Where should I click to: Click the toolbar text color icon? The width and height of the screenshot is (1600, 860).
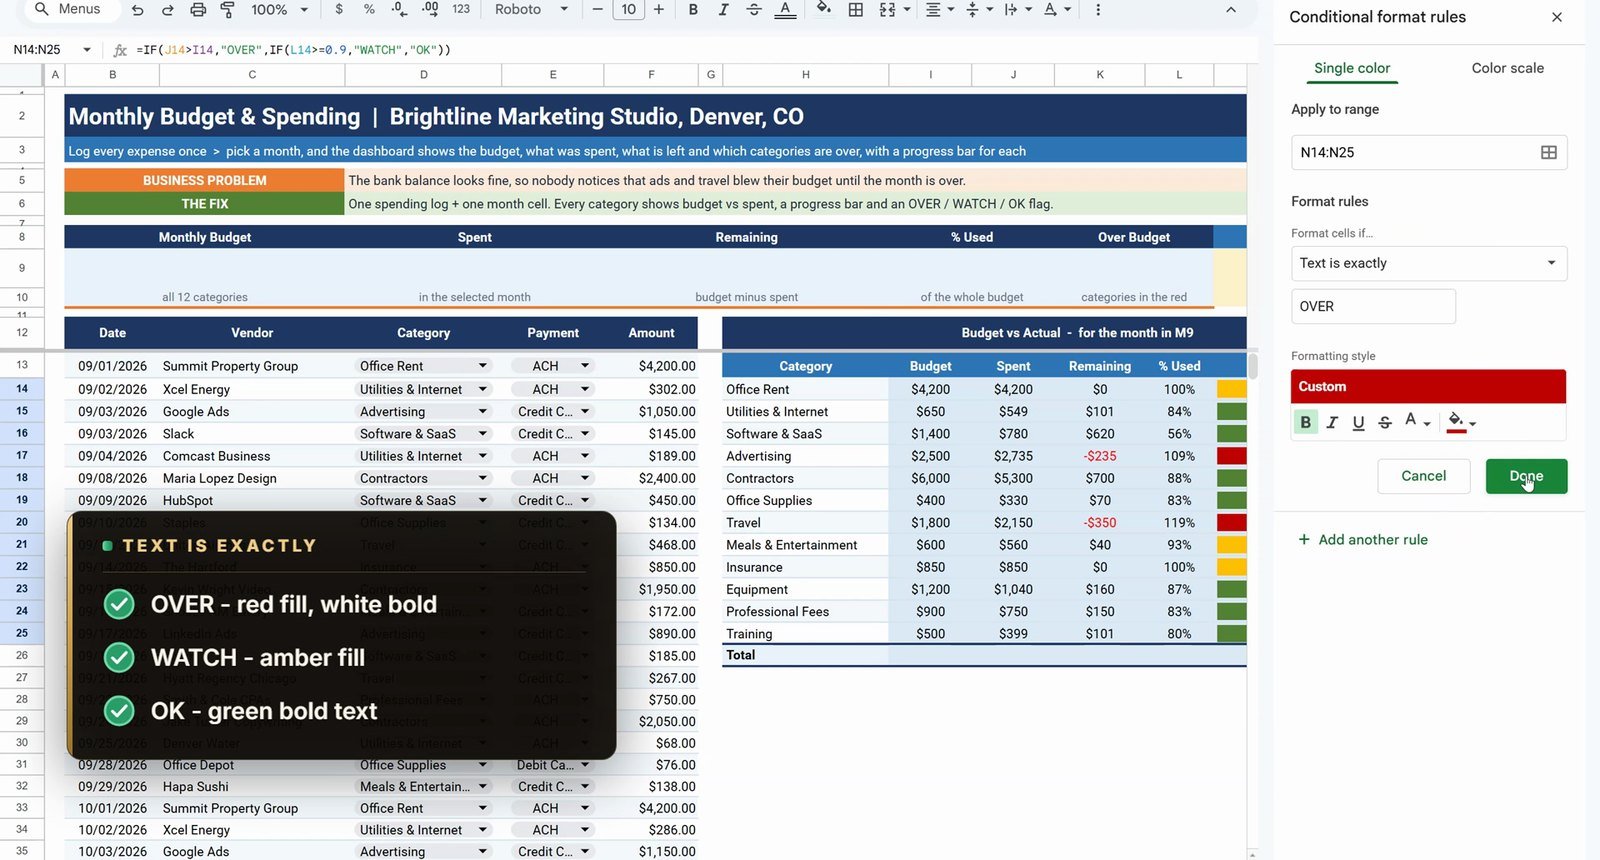786,9
